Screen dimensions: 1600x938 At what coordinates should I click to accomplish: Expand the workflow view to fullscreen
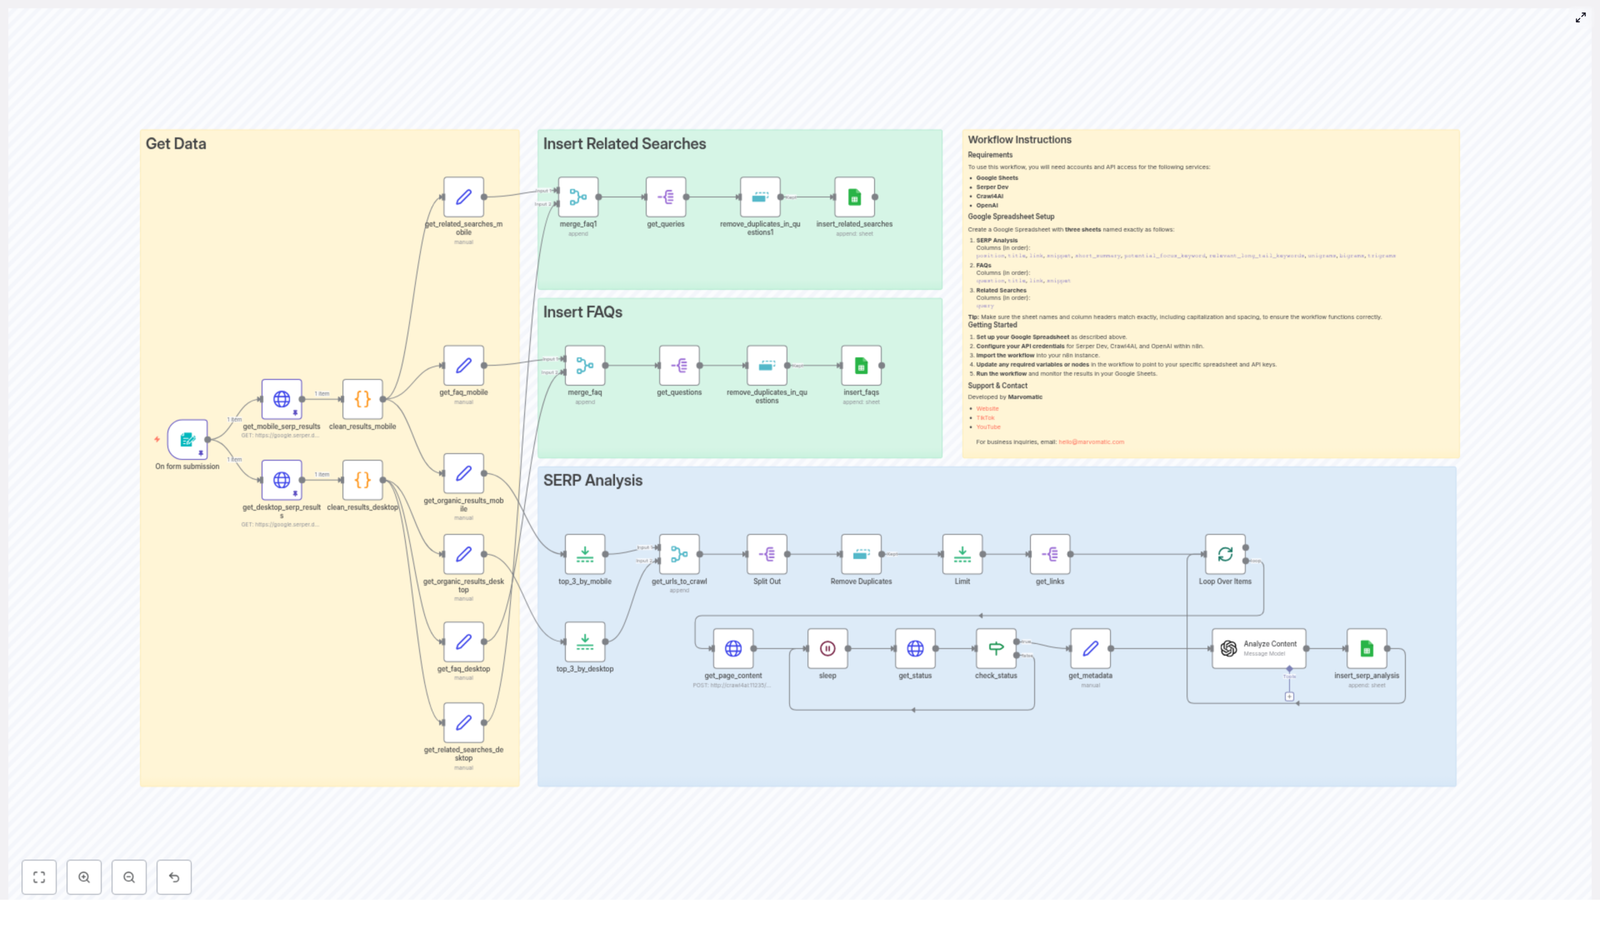[x=39, y=877]
